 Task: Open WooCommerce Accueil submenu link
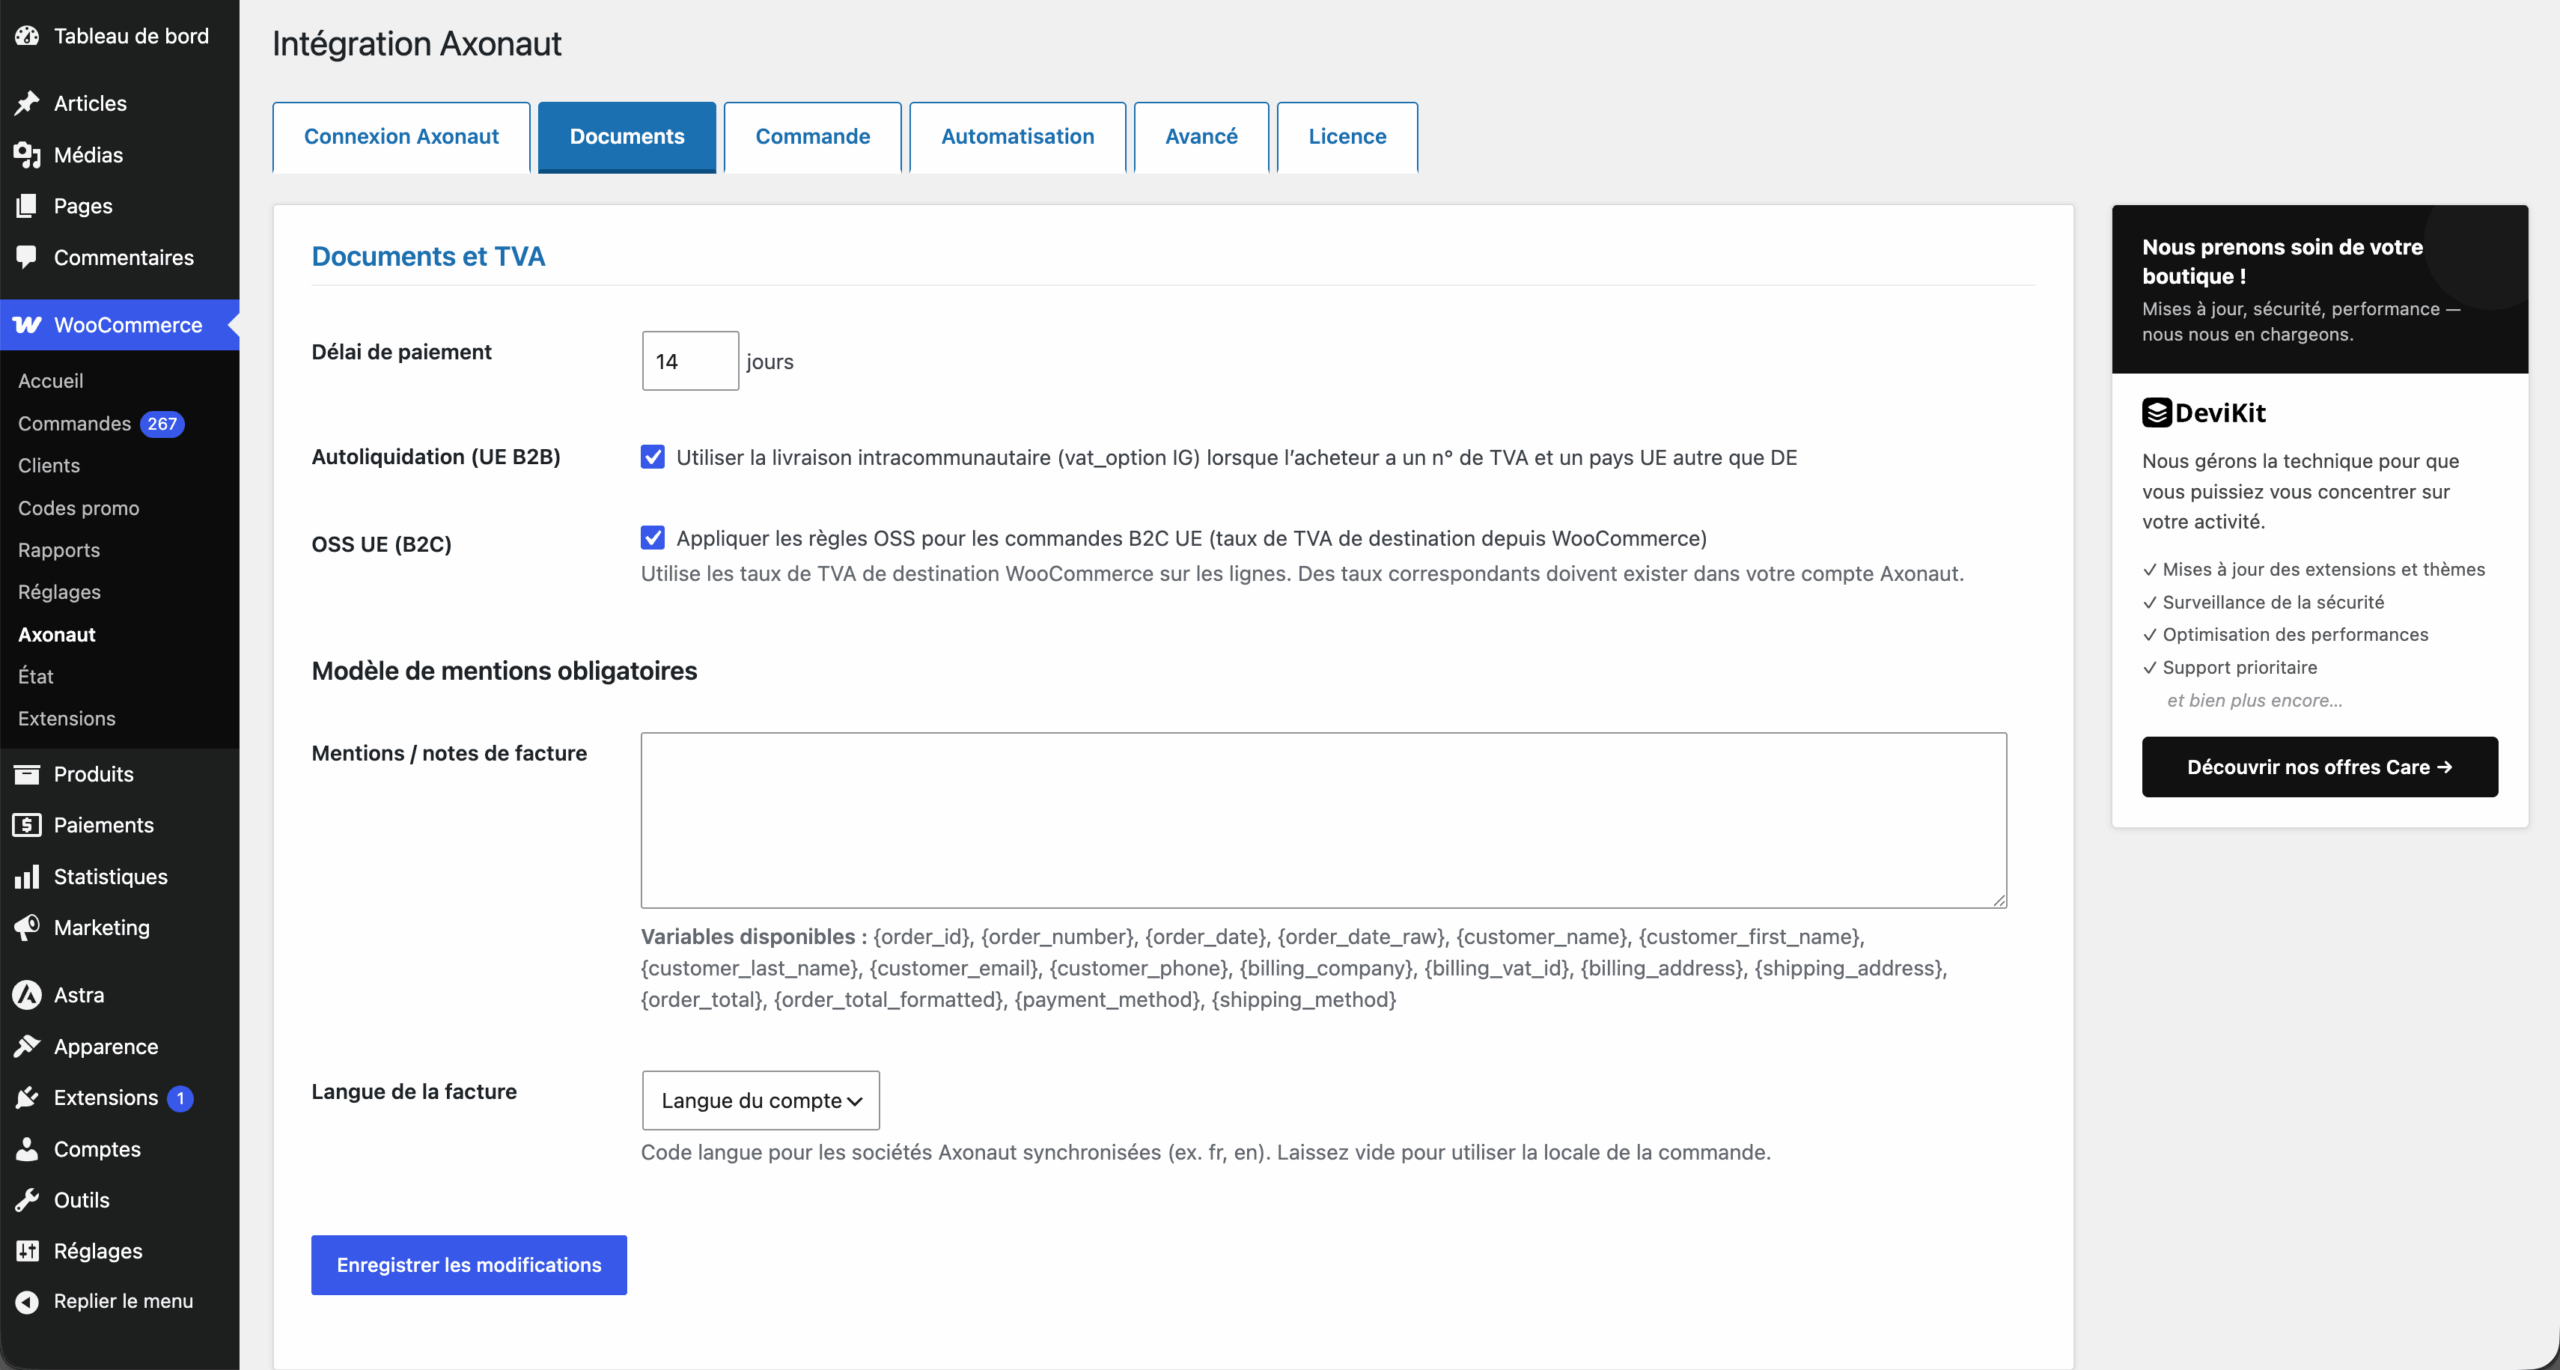(51, 381)
